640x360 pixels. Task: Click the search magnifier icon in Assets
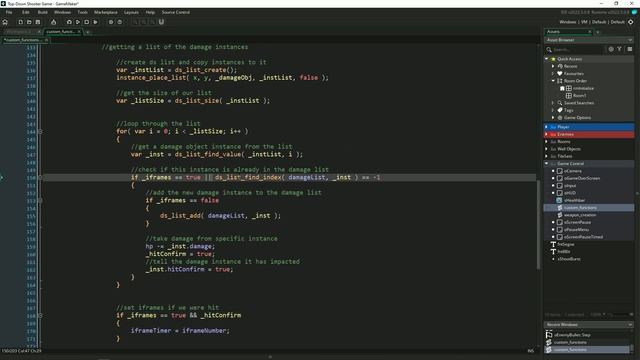[549, 49]
